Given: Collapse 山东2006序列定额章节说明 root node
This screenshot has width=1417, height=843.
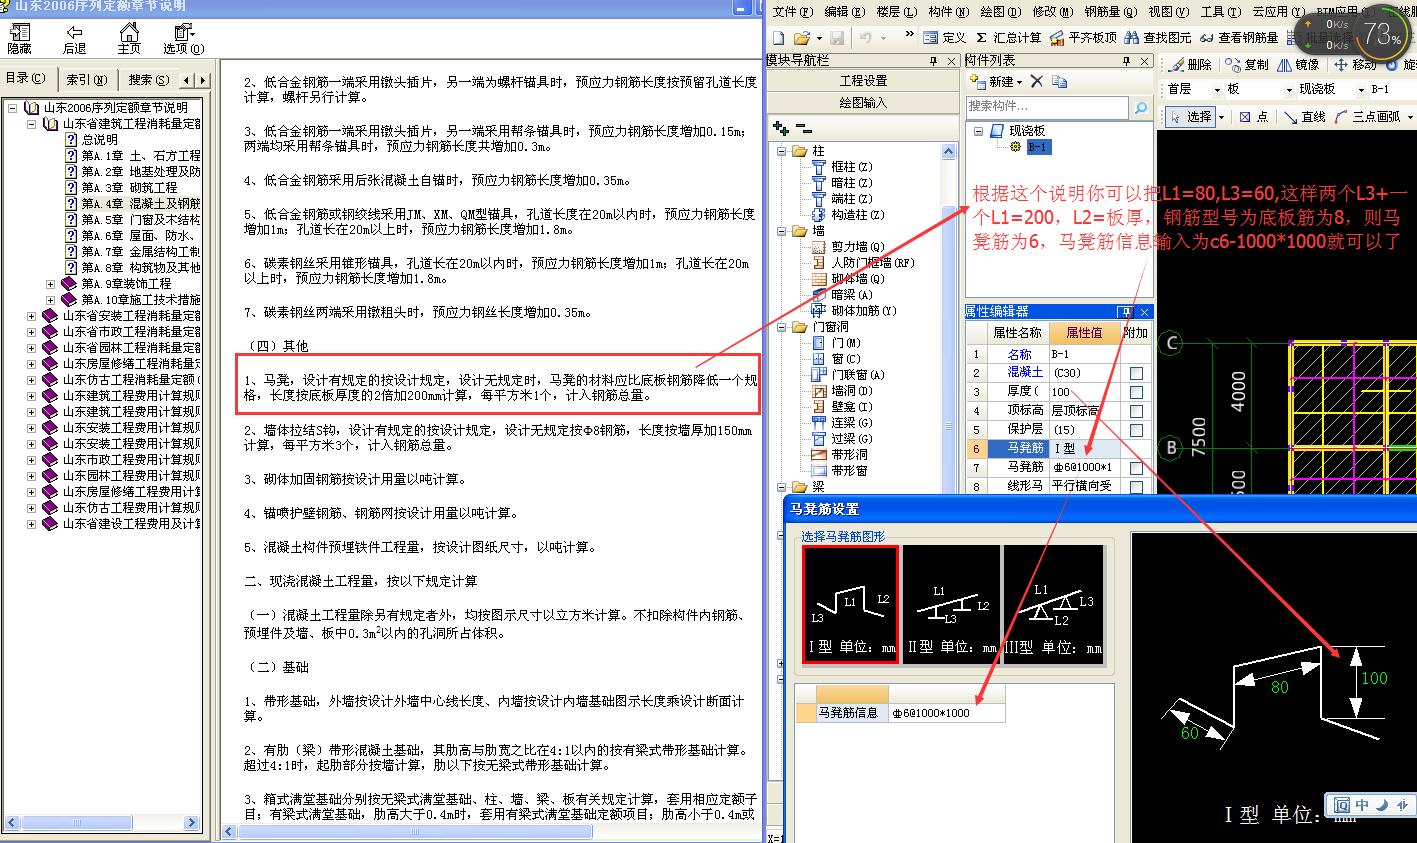Looking at the screenshot, I should point(12,108).
